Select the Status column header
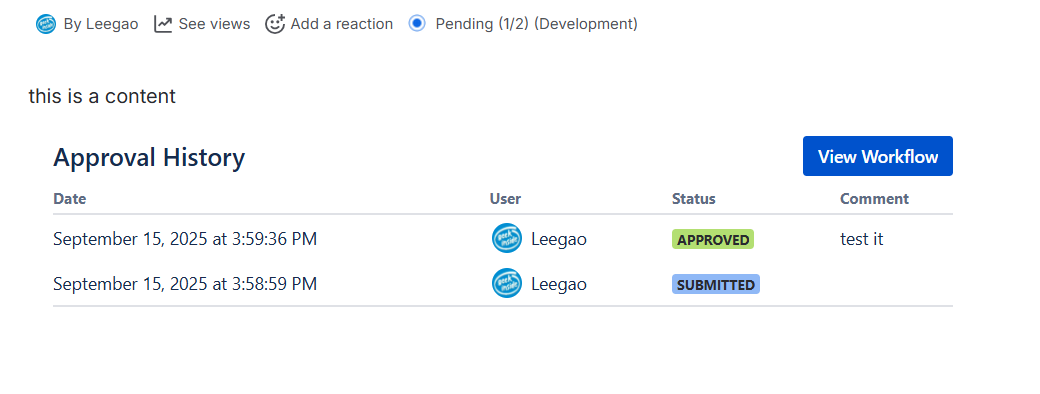1040x394 pixels. pyautogui.click(x=694, y=198)
